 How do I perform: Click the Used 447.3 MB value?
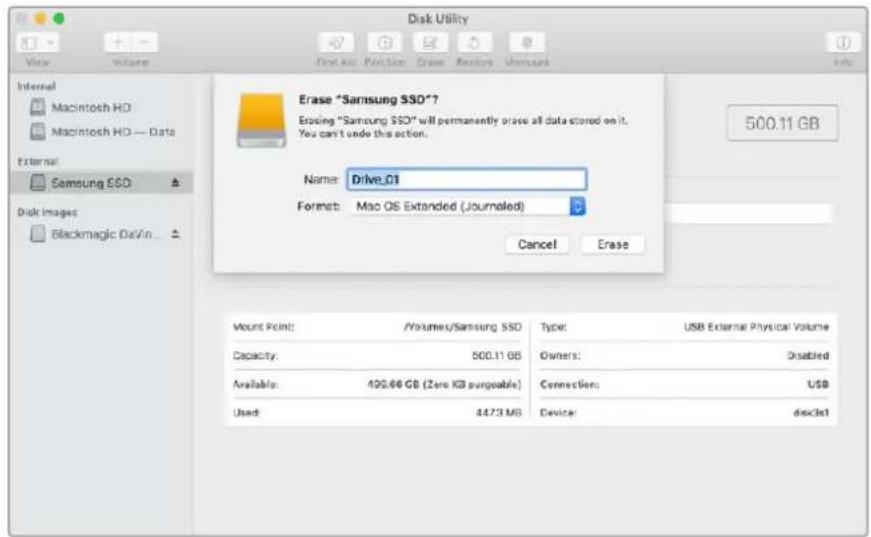pyautogui.click(x=498, y=413)
